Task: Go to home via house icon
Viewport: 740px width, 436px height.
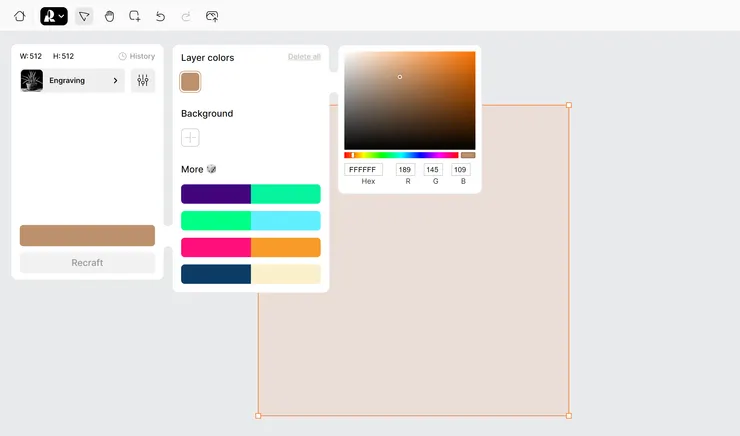Action: 19,17
